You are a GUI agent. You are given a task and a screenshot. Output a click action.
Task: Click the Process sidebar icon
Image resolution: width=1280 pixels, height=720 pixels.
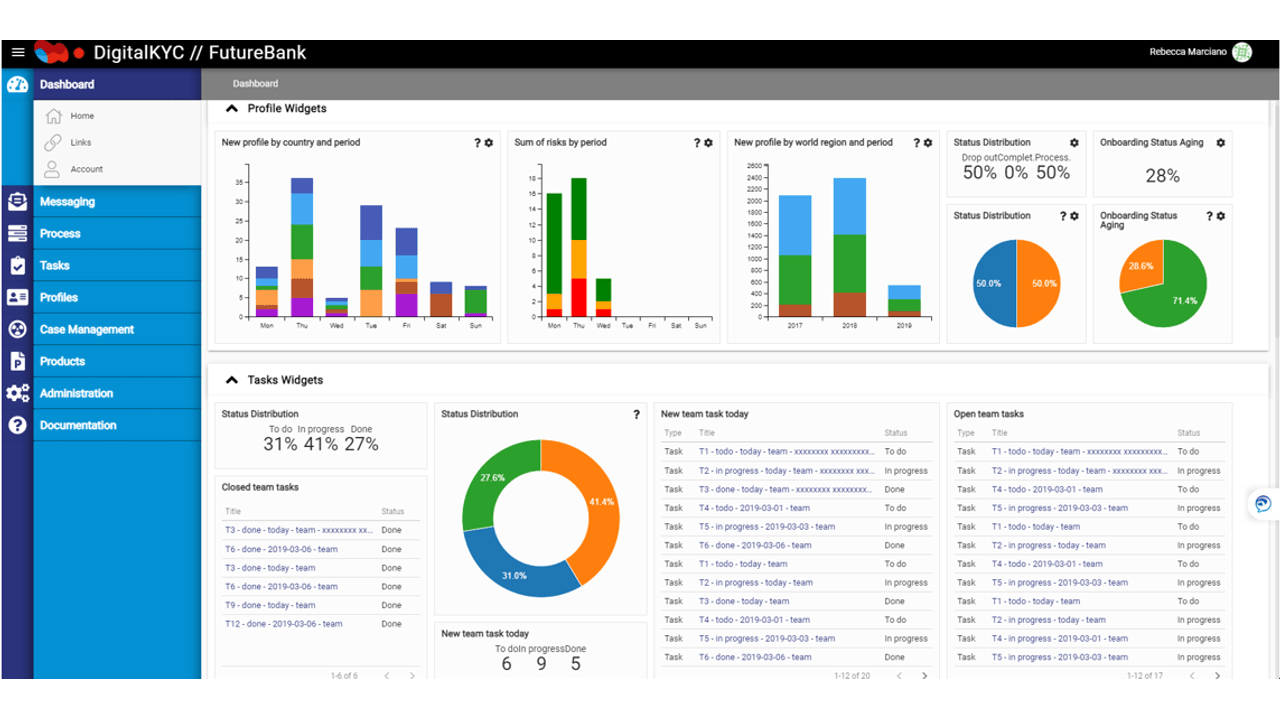click(x=17, y=233)
